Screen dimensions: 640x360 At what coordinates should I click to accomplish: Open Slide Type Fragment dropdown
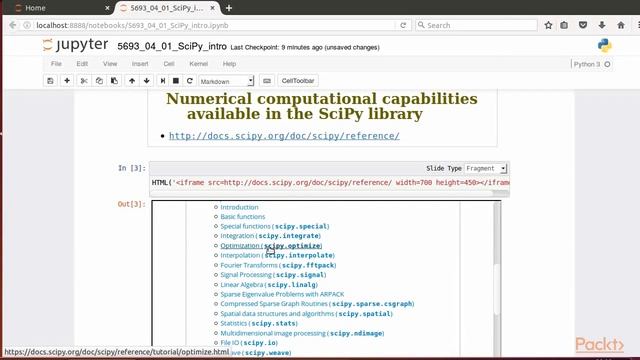[x=486, y=168]
